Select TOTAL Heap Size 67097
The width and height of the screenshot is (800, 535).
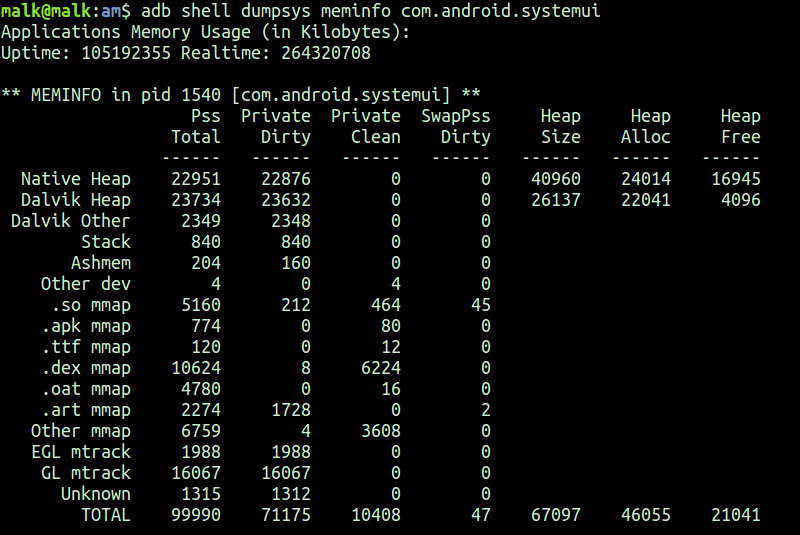(556, 515)
